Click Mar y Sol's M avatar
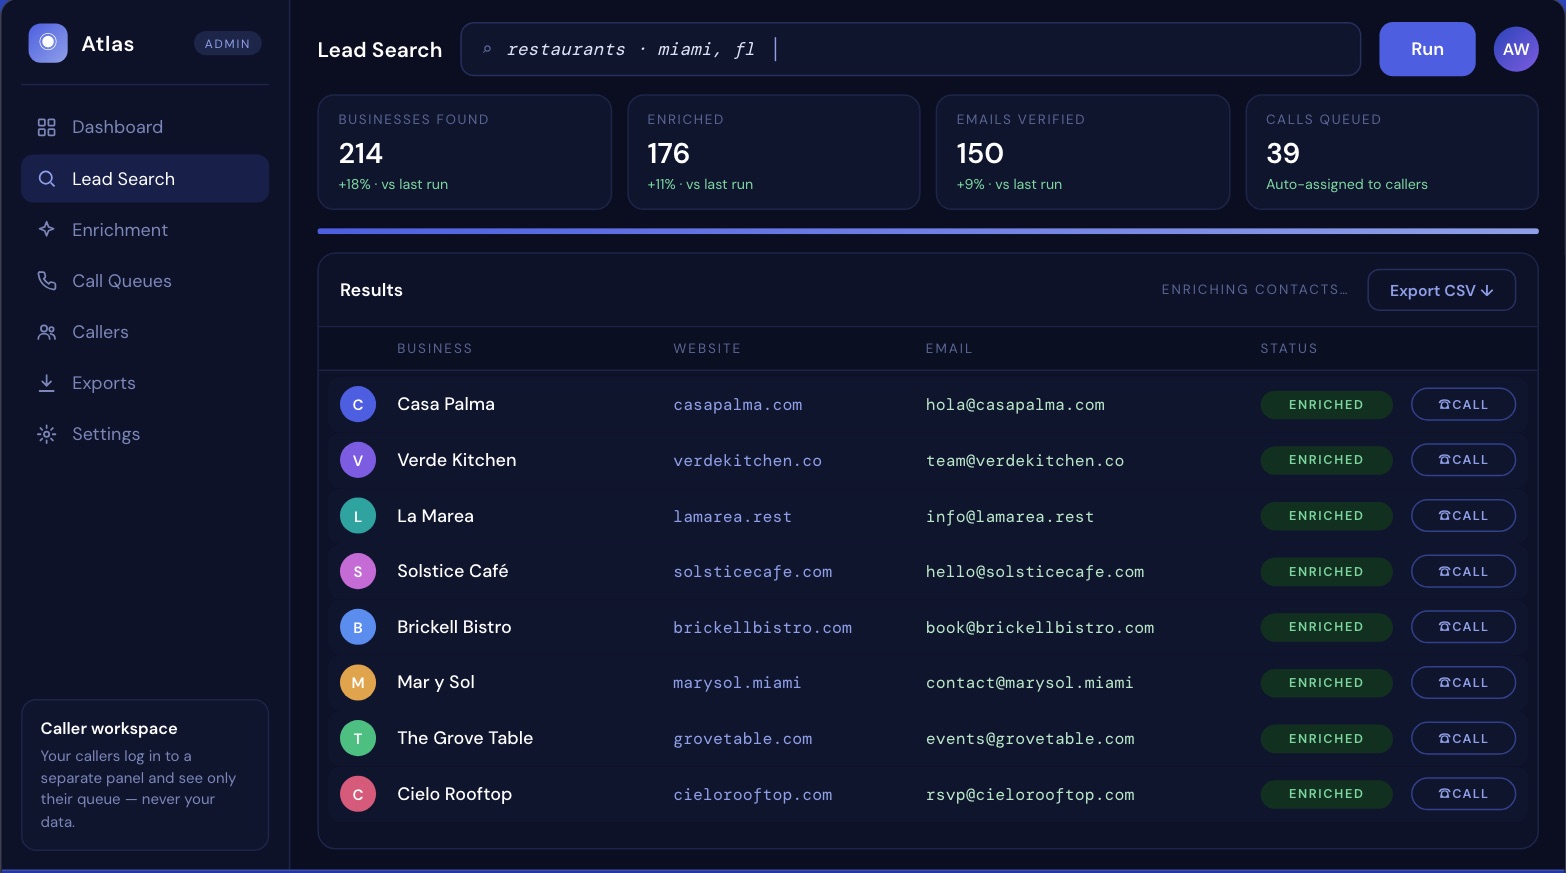Viewport: 1566px width, 873px height. point(358,683)
